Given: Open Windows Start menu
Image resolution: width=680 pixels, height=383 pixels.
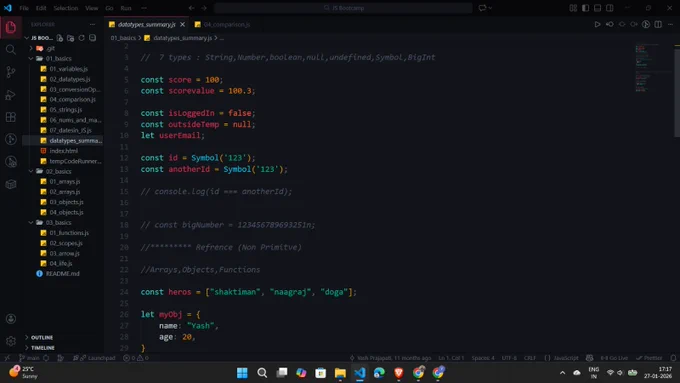Looking at the screenshot, I should pos(242,373).
